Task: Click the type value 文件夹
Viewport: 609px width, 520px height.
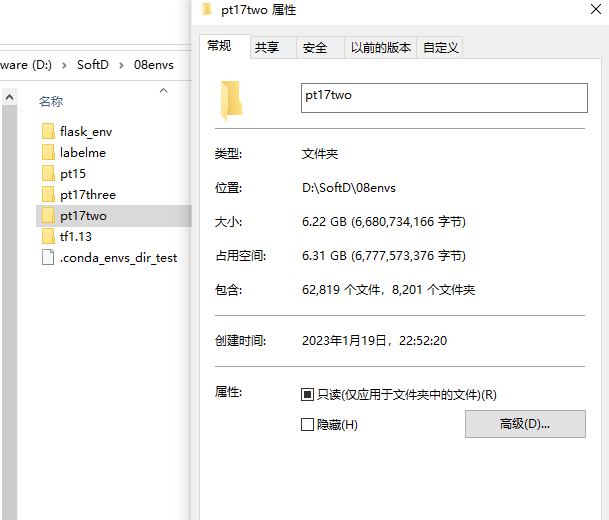Action: click(320, 154)
